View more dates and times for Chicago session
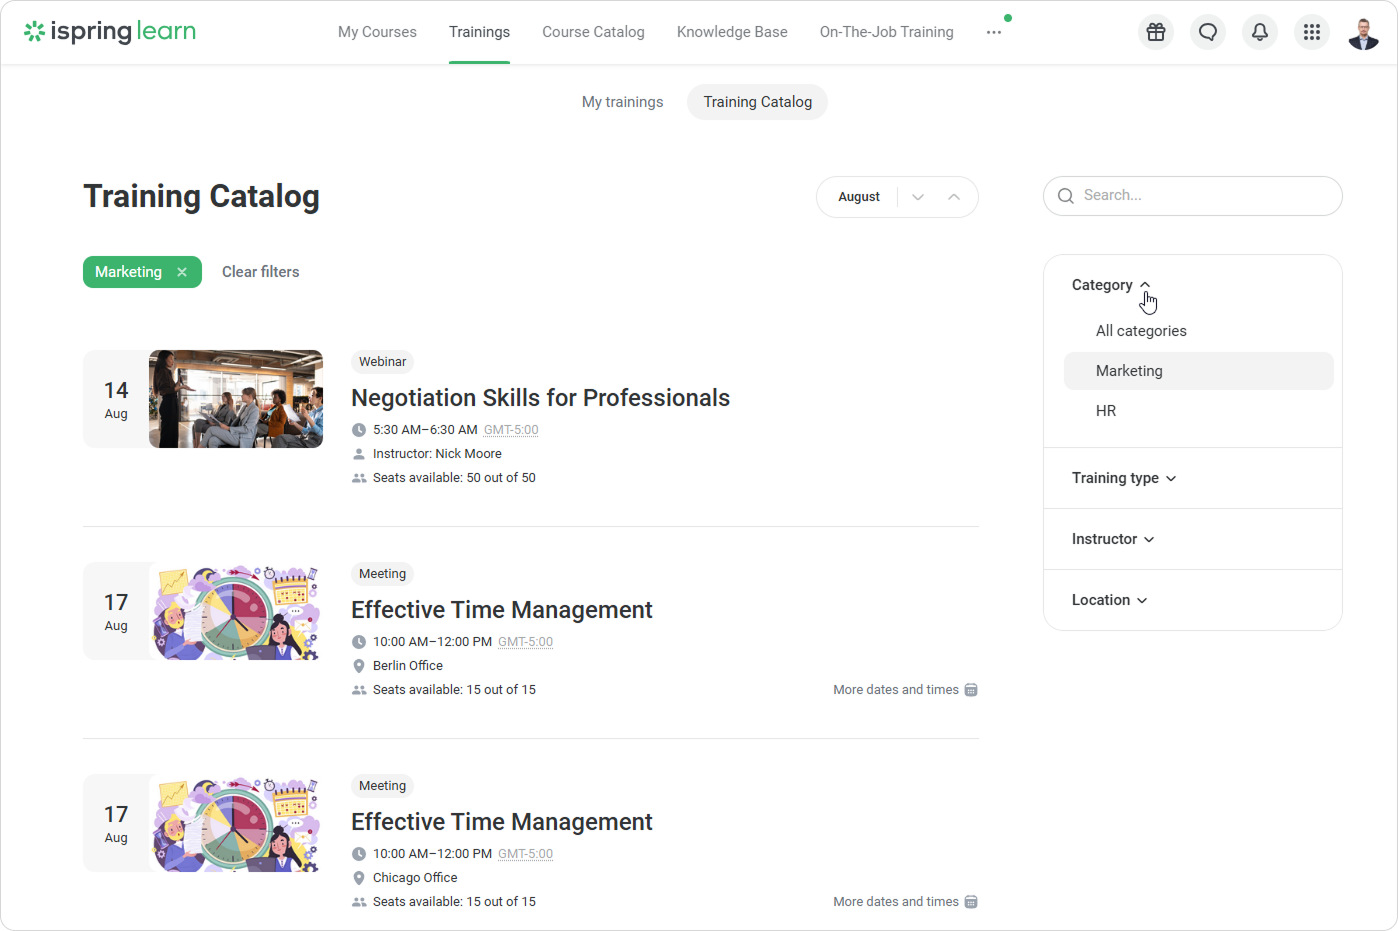 (x=896, y=902)
